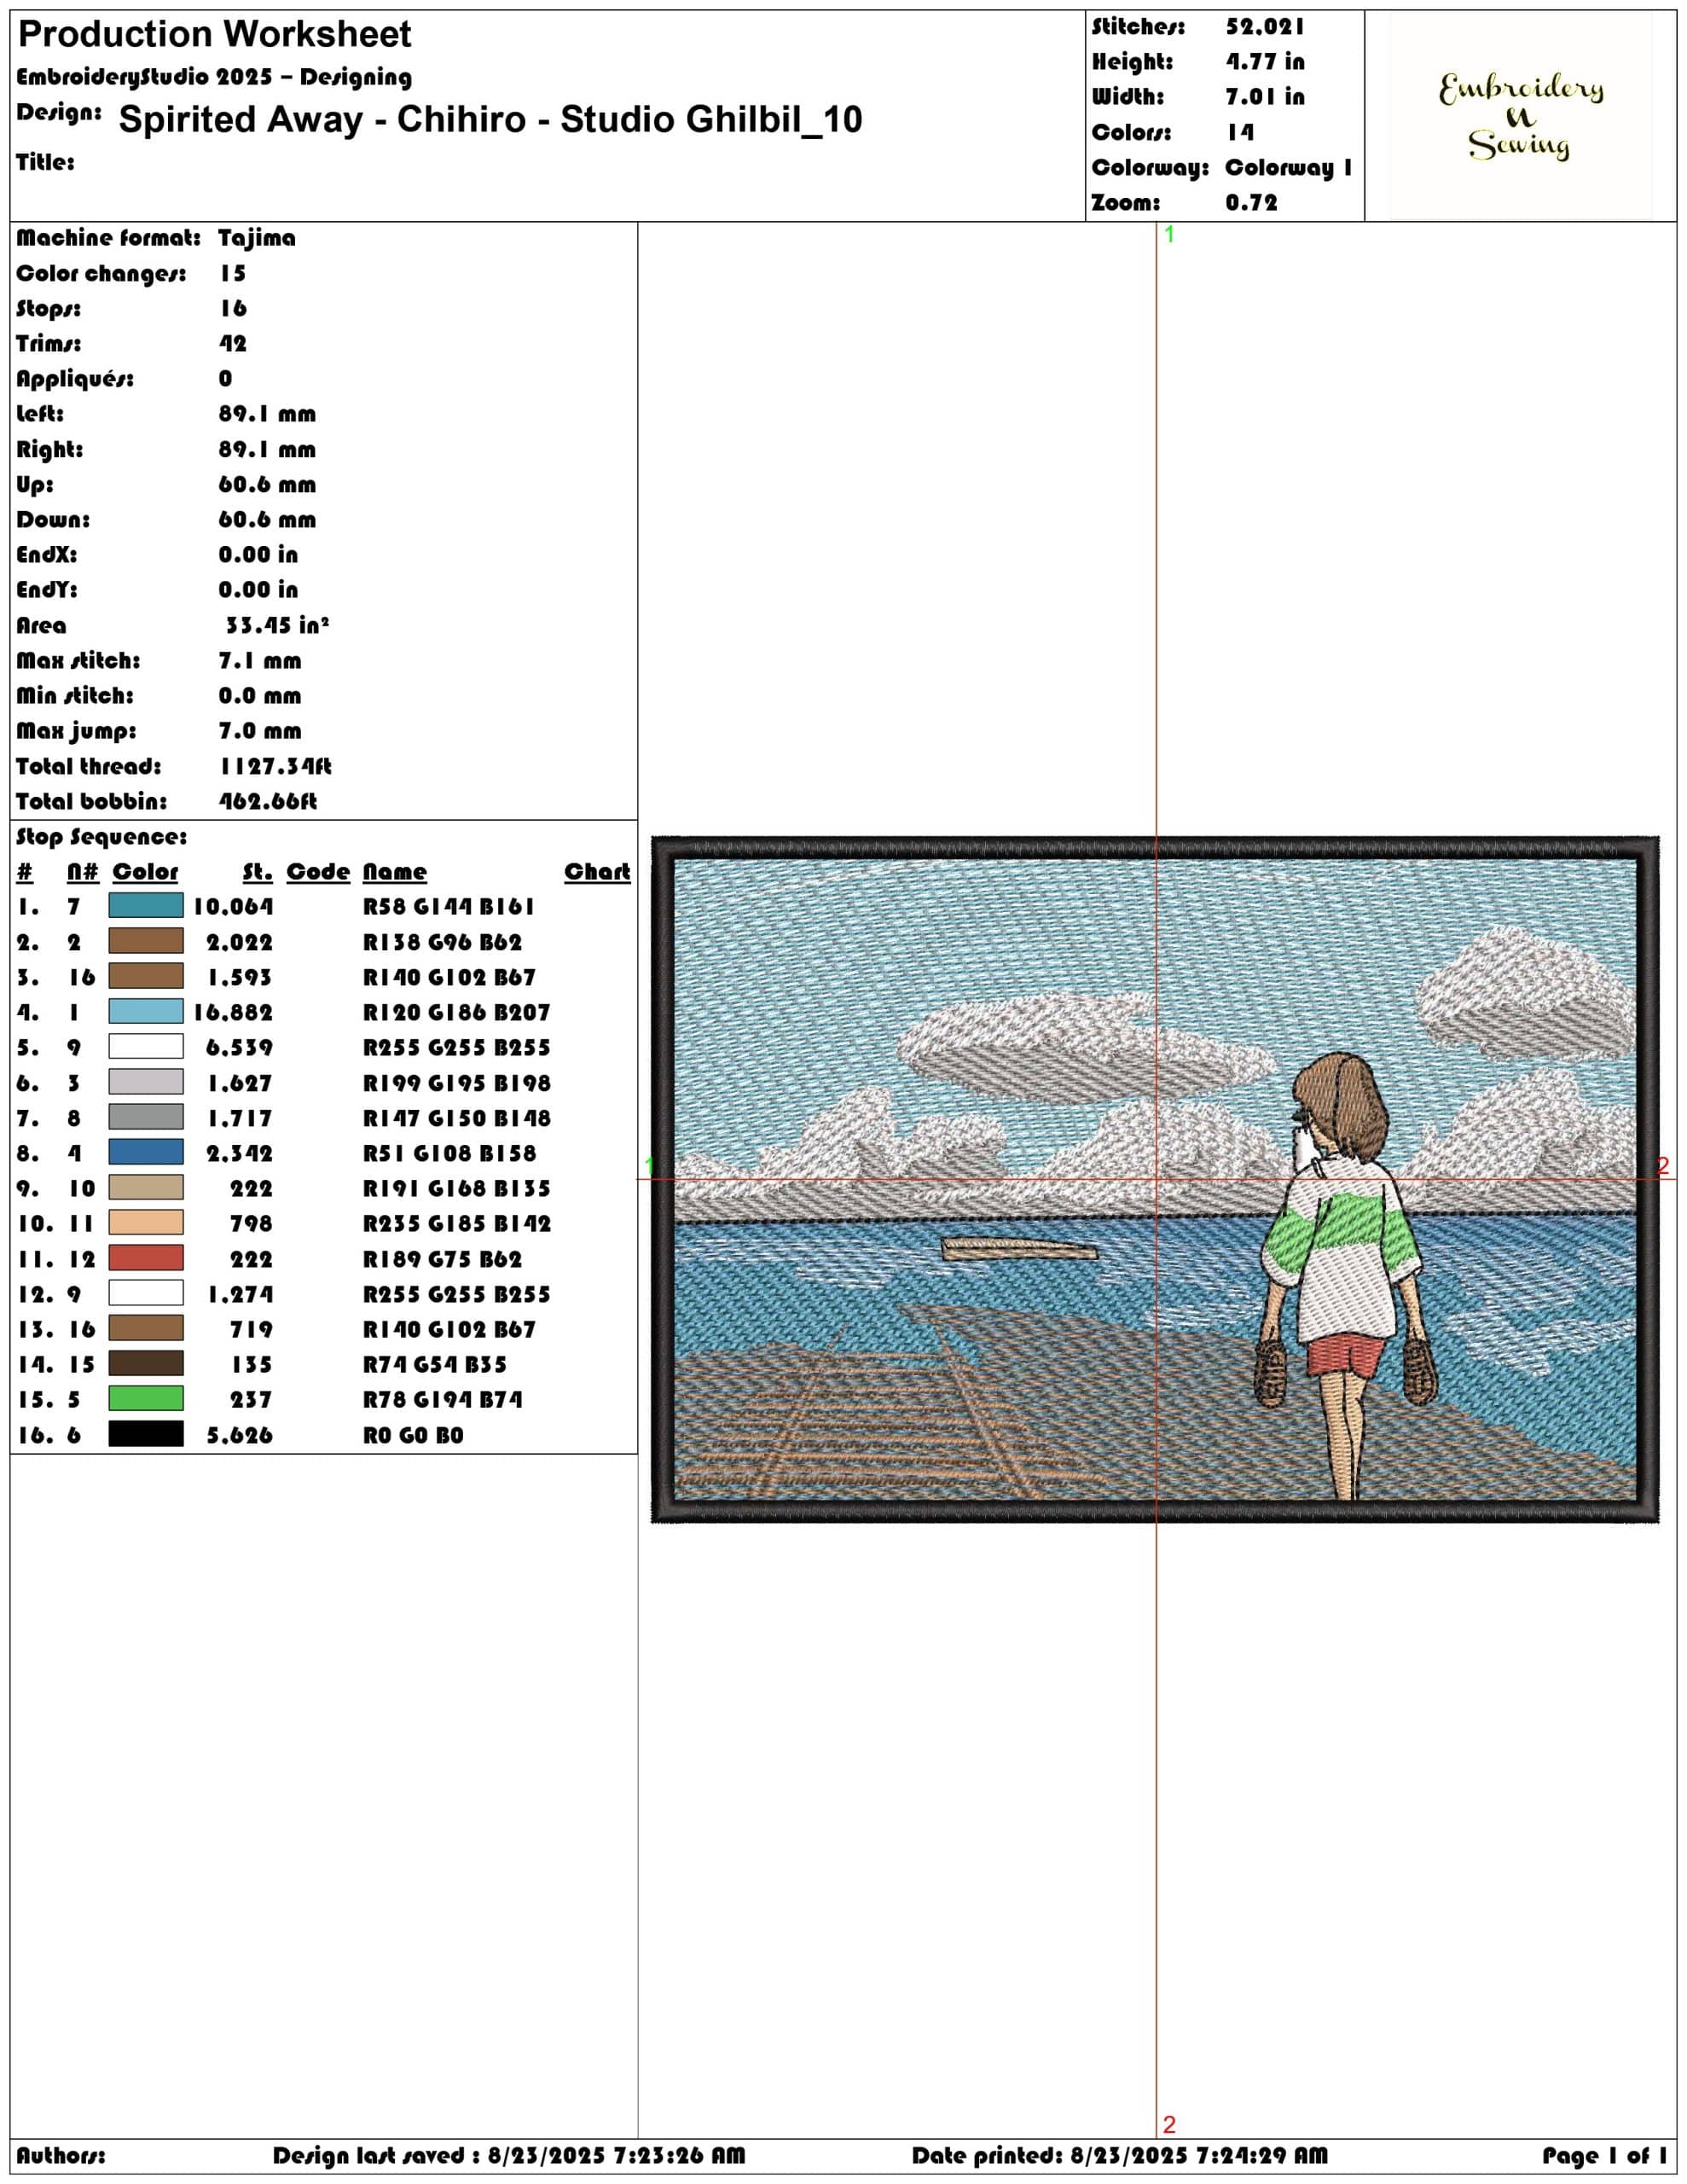Image resolution: width=1687 pixels, height=2184 pixels.
Task: Click the Machine format value "Tajima"
Action: pyautogui.click(x=257, y=238)
